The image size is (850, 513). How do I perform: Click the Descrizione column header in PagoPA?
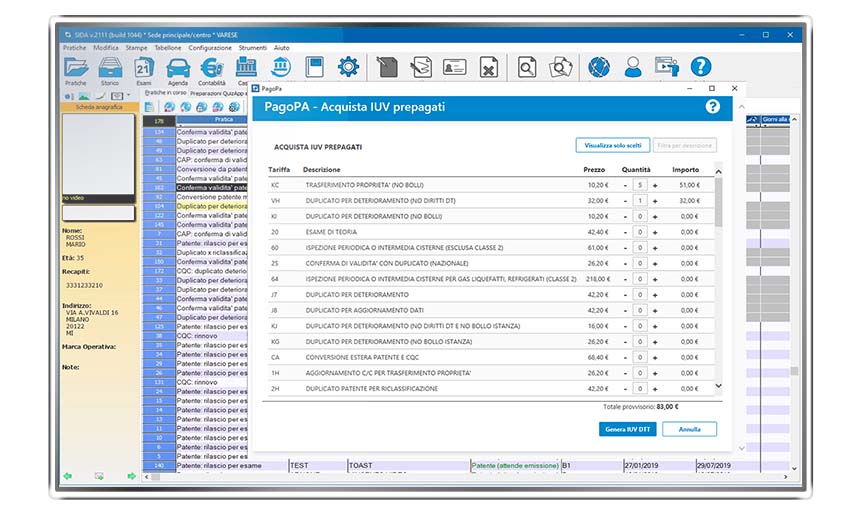pyautogui.click(x=321, y=170)
